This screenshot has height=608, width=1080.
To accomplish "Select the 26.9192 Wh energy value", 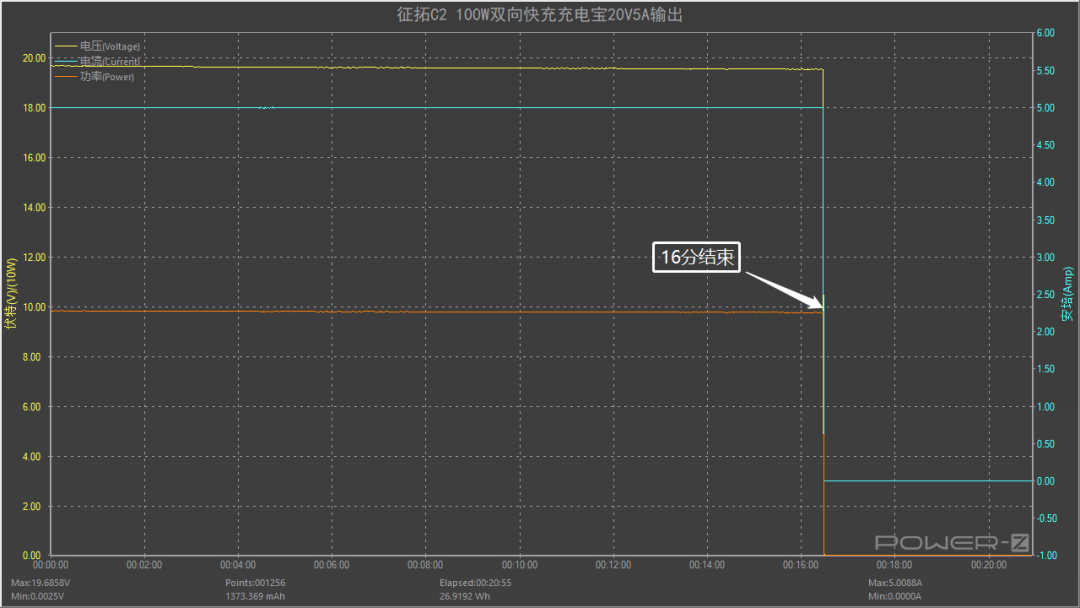I will pyautogui.click(x=465, y=596).
